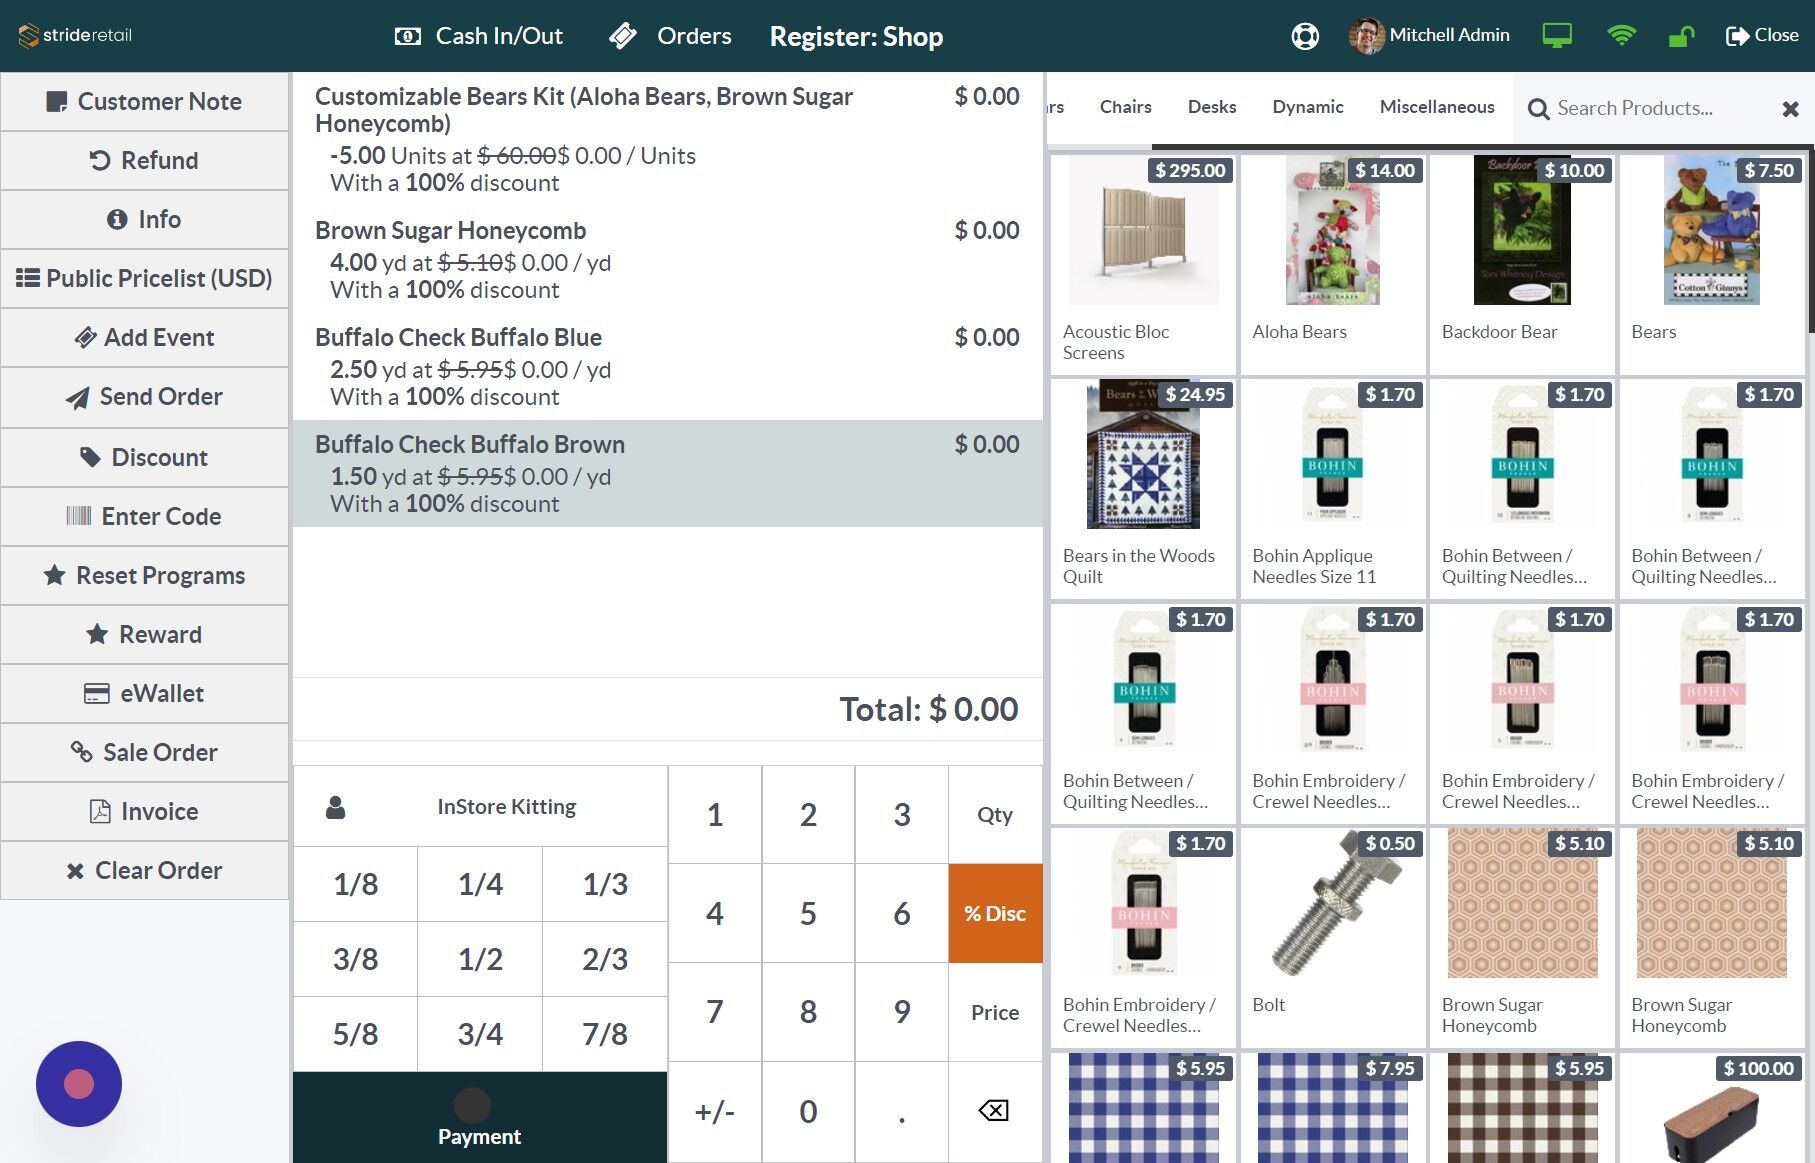
Task: Click the help globe icon
Action: click(x=1304, y=36)
